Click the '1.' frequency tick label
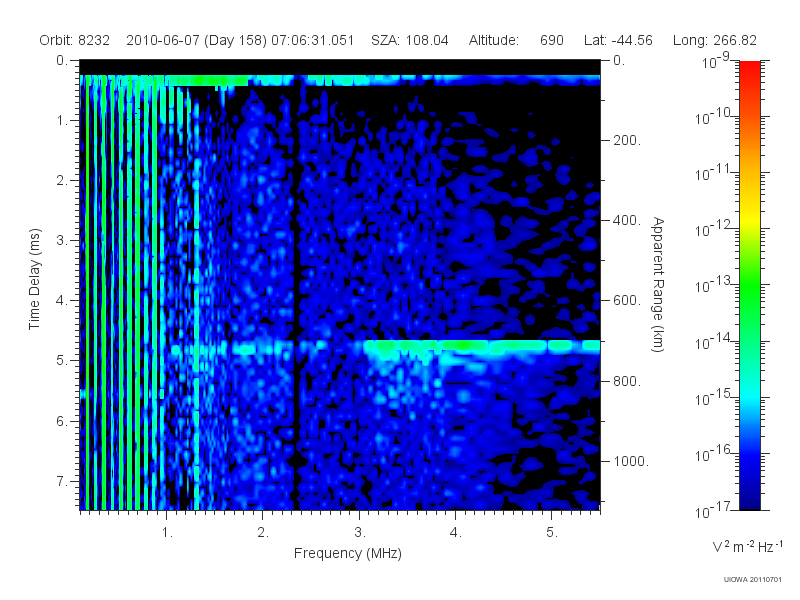This screenshot has width=800, height=600. point(167,533)
